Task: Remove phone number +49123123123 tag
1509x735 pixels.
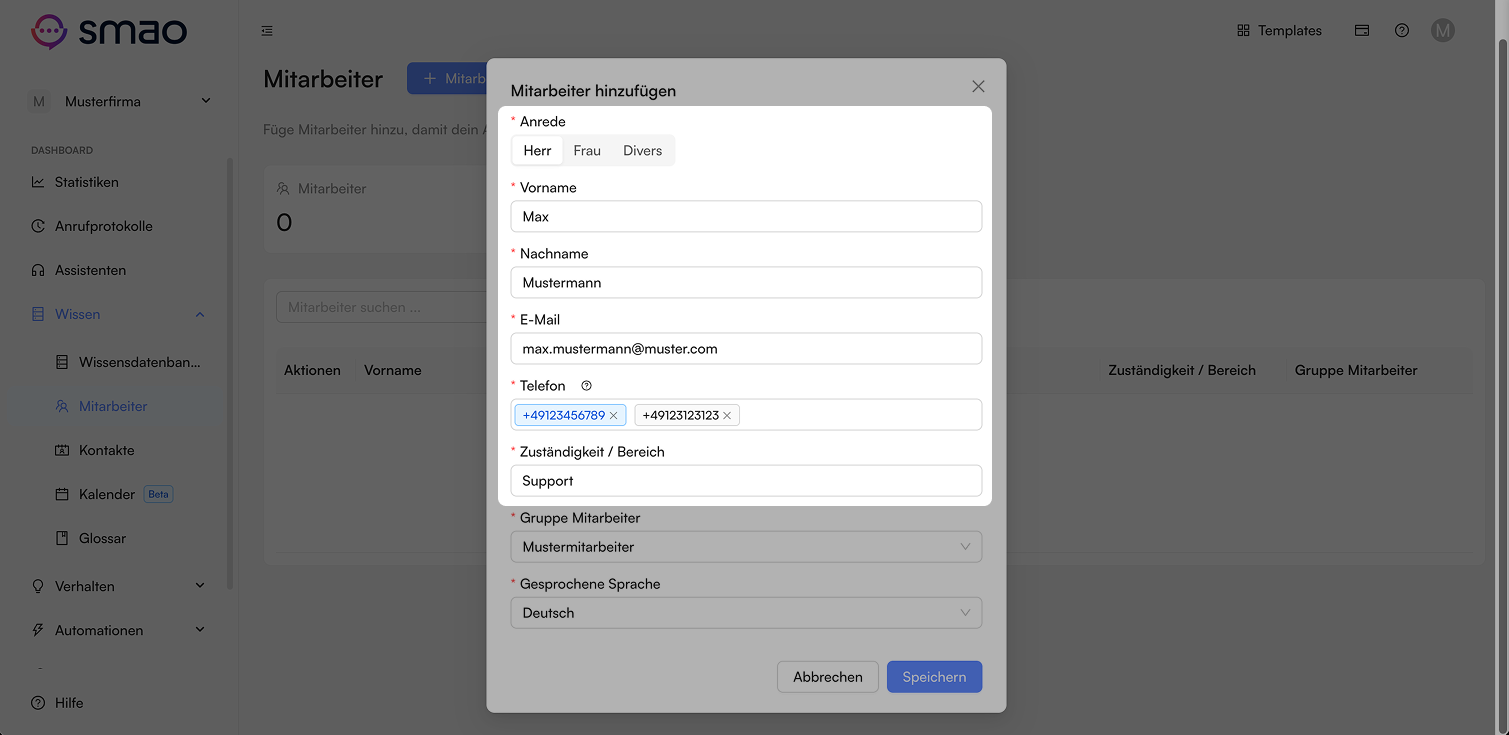Action: click(x=727, y=415)
